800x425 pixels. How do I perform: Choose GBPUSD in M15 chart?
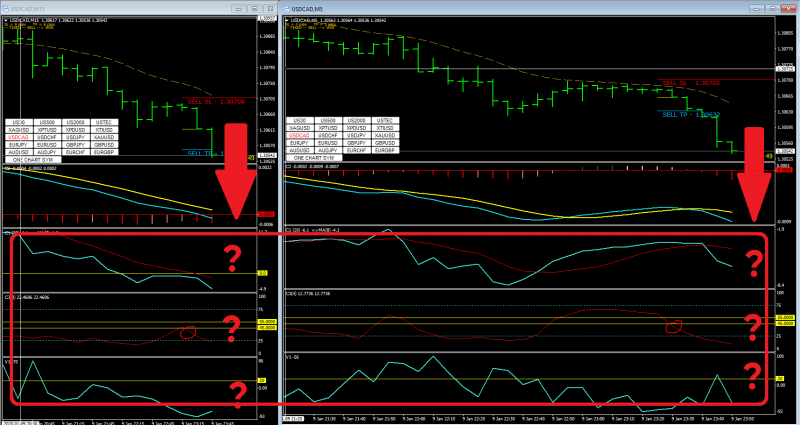[x=105, y=144]
